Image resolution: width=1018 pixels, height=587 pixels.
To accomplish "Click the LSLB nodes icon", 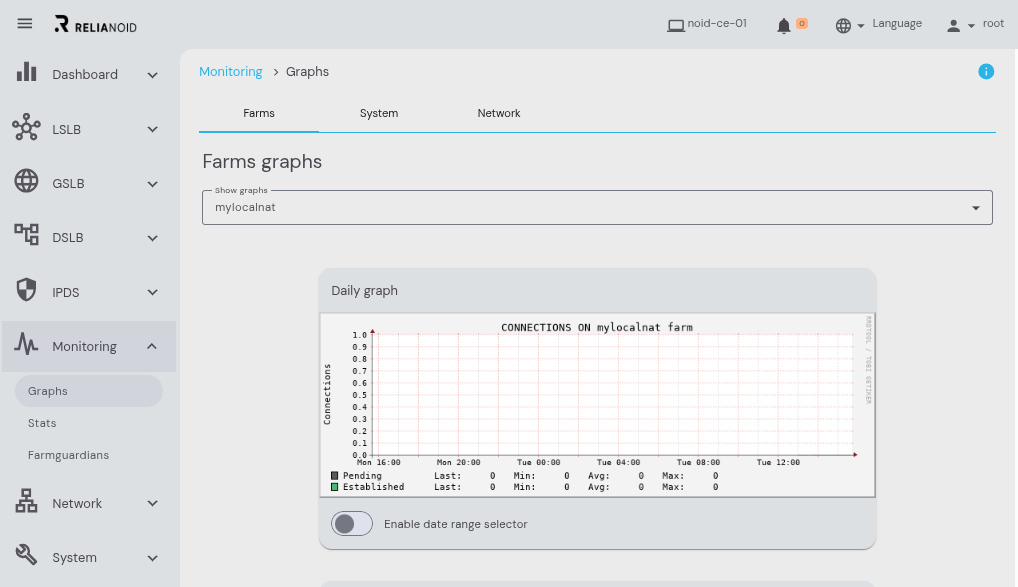I will [26, 127].
